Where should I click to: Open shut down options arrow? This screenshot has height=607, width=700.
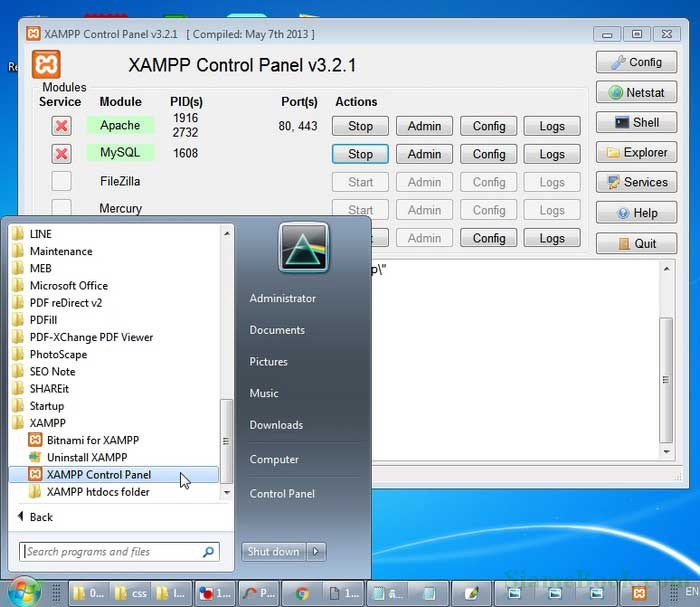(316, 552)
